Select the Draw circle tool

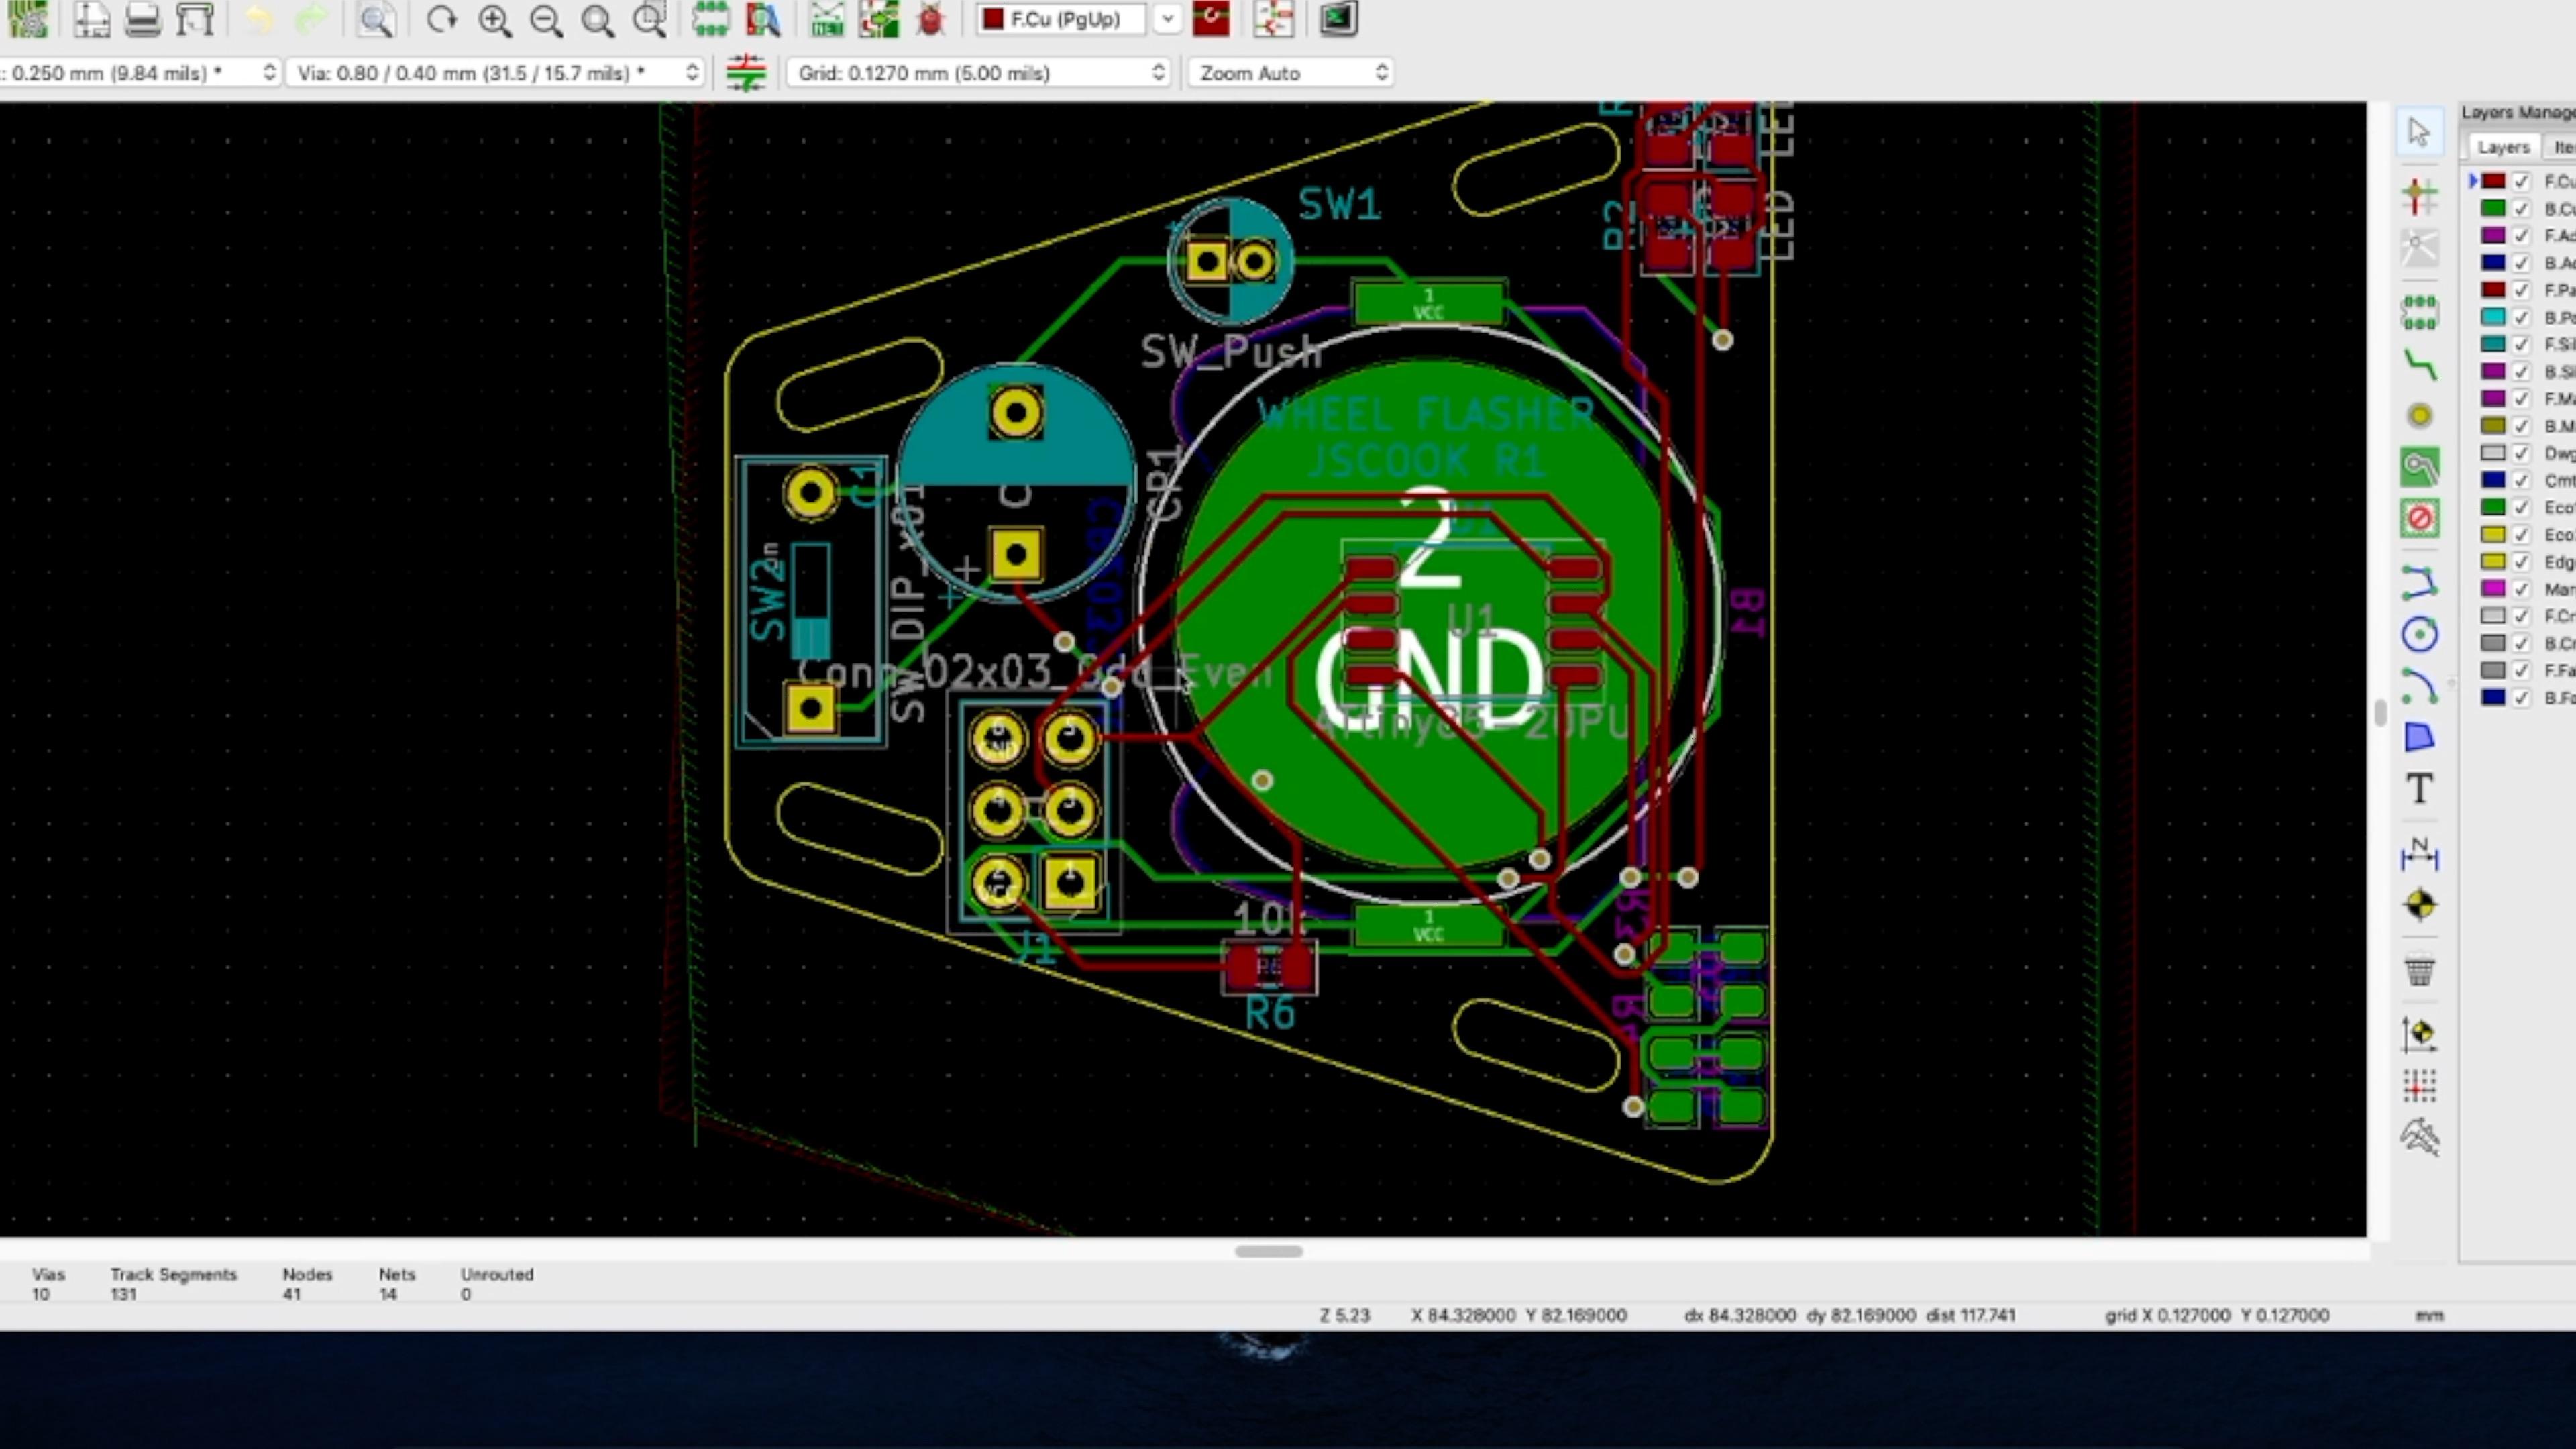coord(2419,635)
